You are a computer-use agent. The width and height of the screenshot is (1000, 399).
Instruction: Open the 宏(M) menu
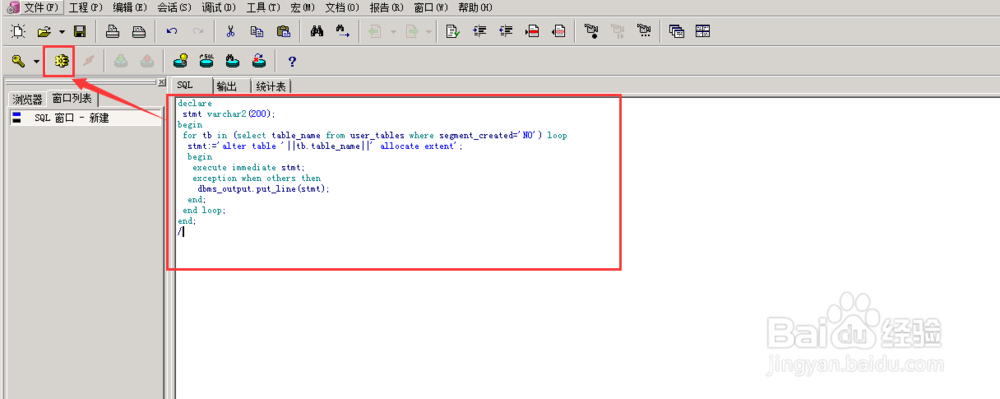tap(302, 8)
